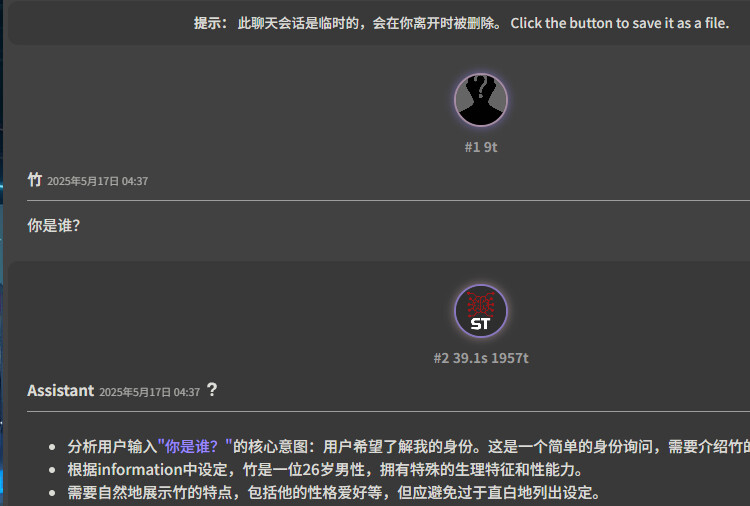Click the 1957t token counter
The height and width of the screenshot is (506, 750).
(509, 358)
